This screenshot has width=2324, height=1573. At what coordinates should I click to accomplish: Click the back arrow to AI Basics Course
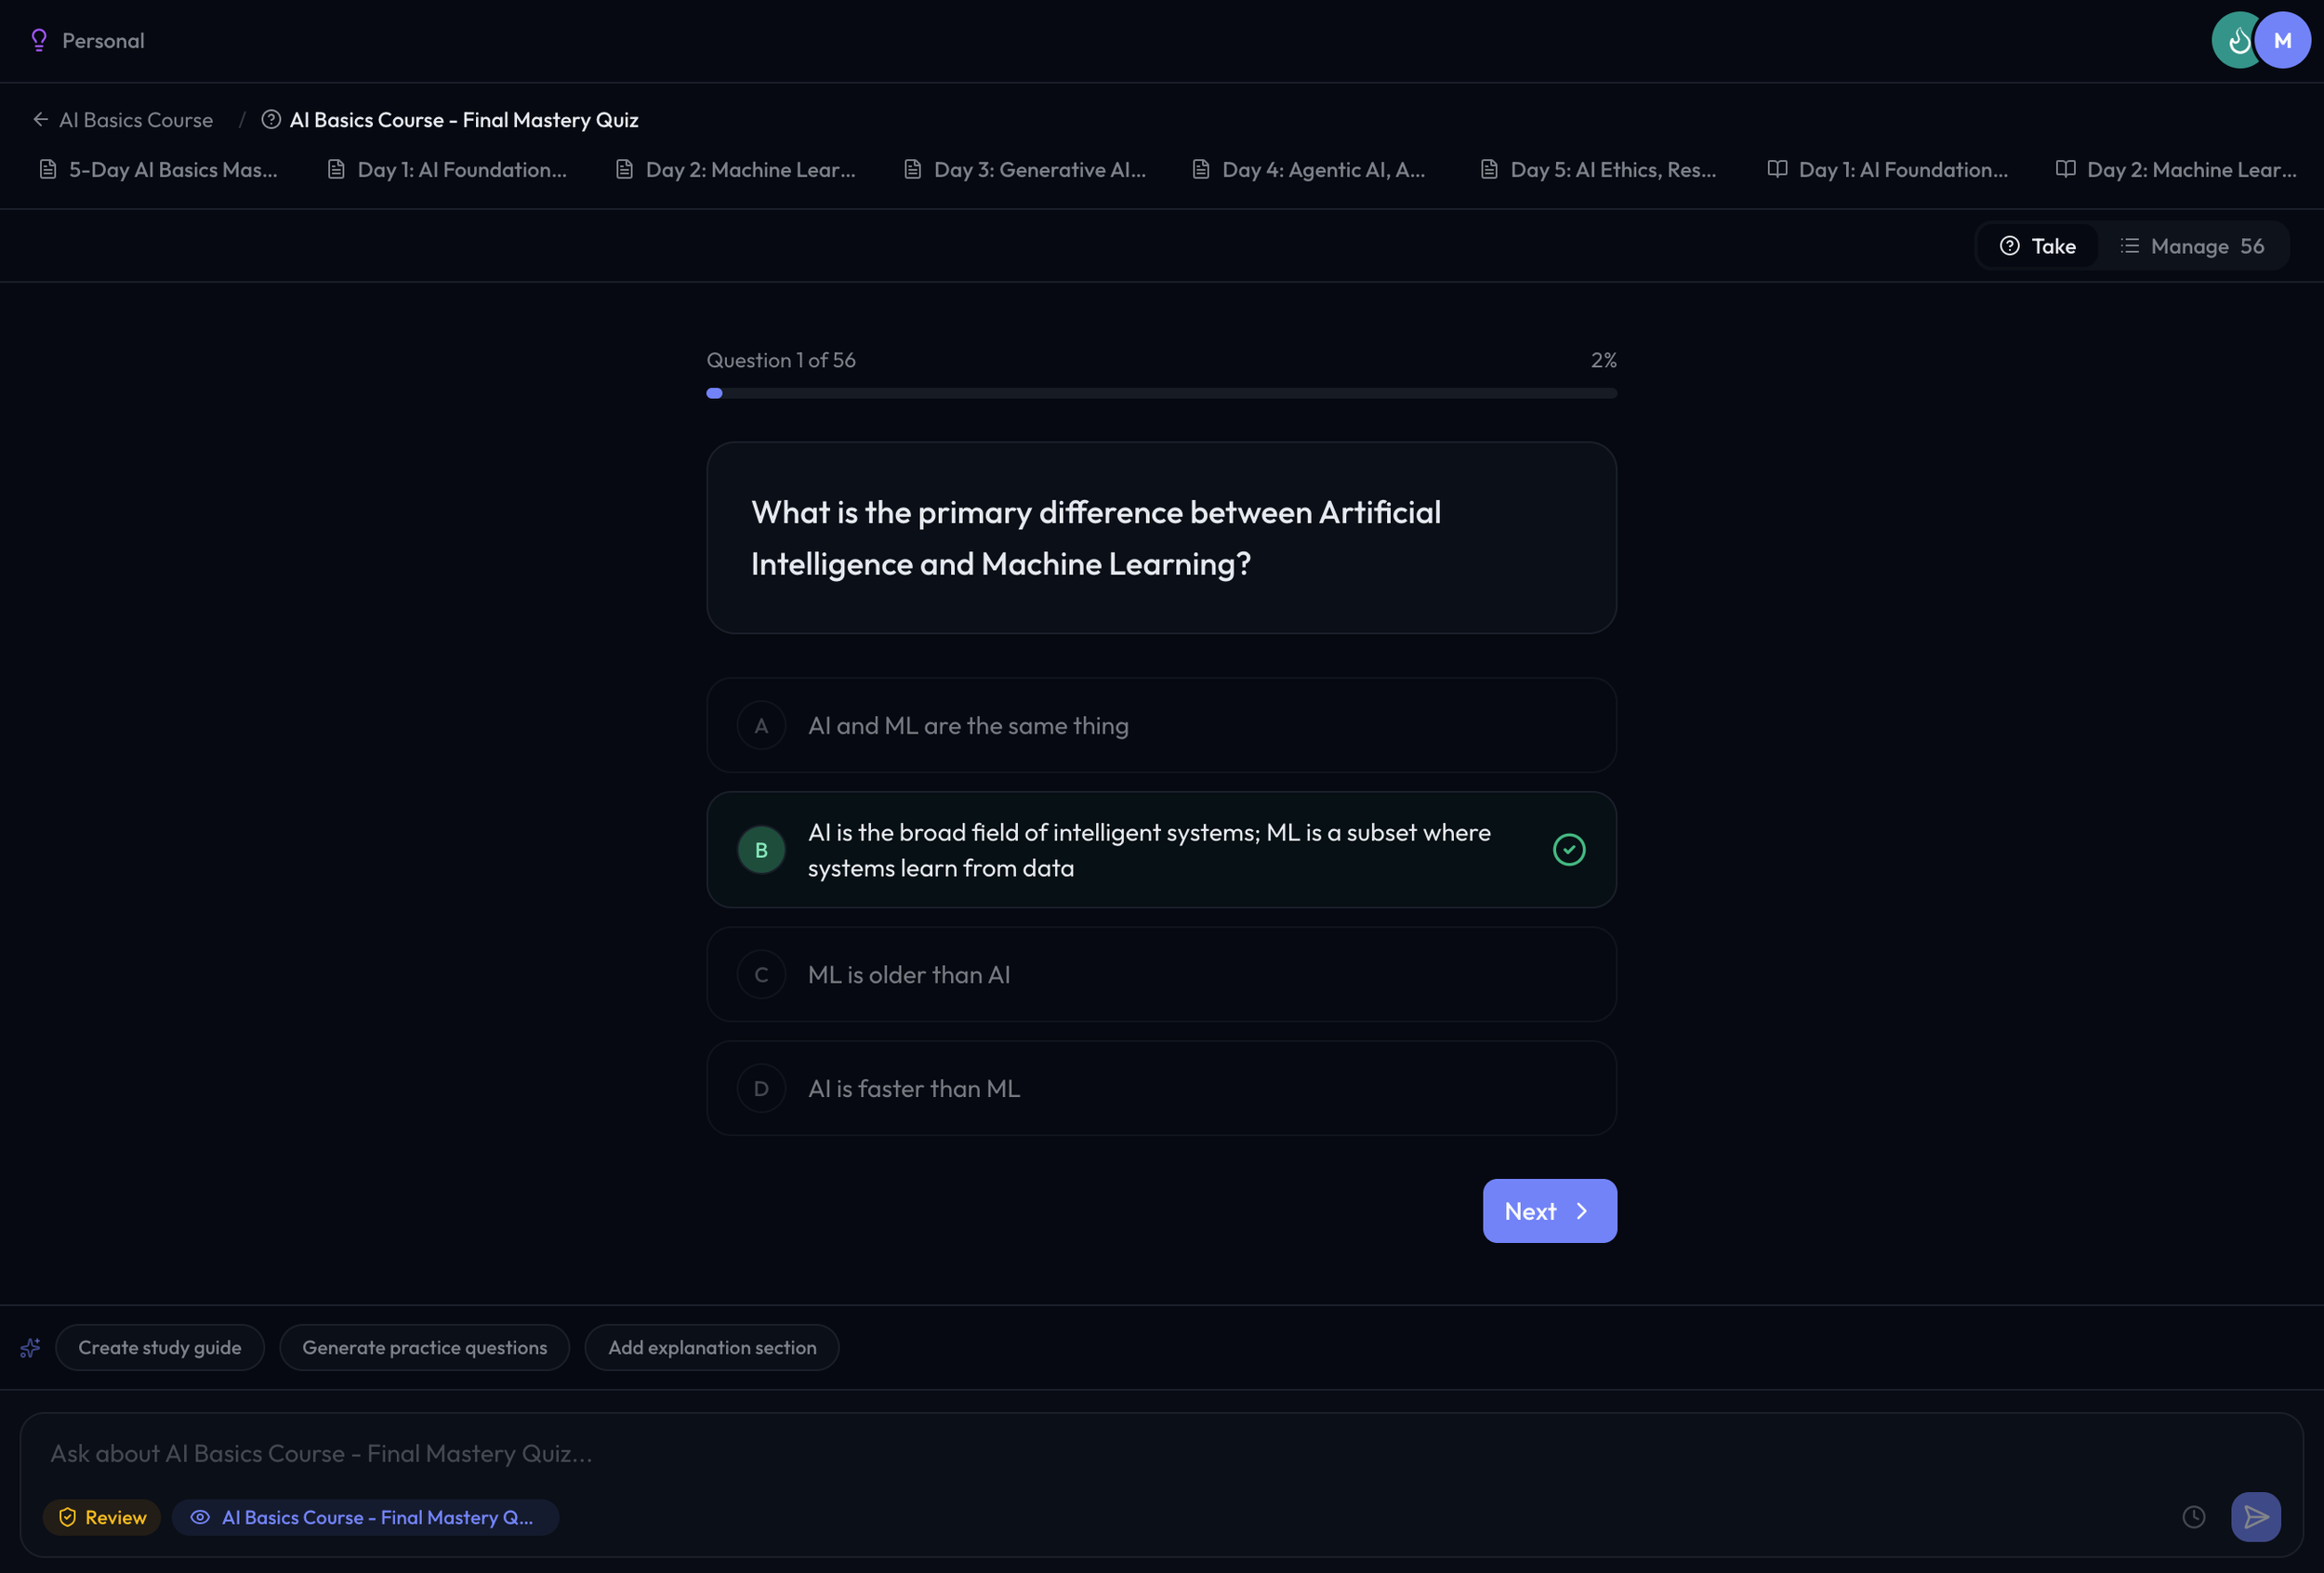[41, 120]
